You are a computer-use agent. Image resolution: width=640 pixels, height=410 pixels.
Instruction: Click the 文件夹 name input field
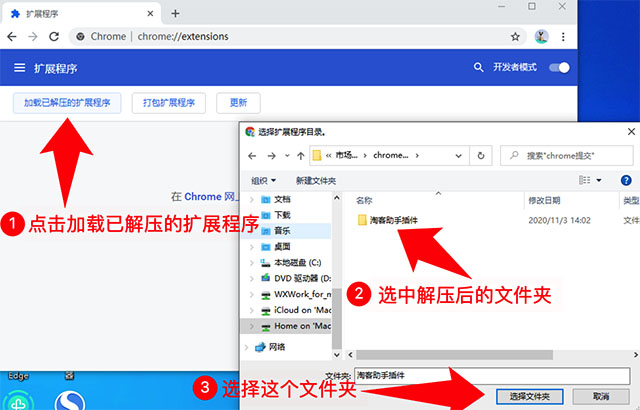pyautogui.click(x=492, y=376)
